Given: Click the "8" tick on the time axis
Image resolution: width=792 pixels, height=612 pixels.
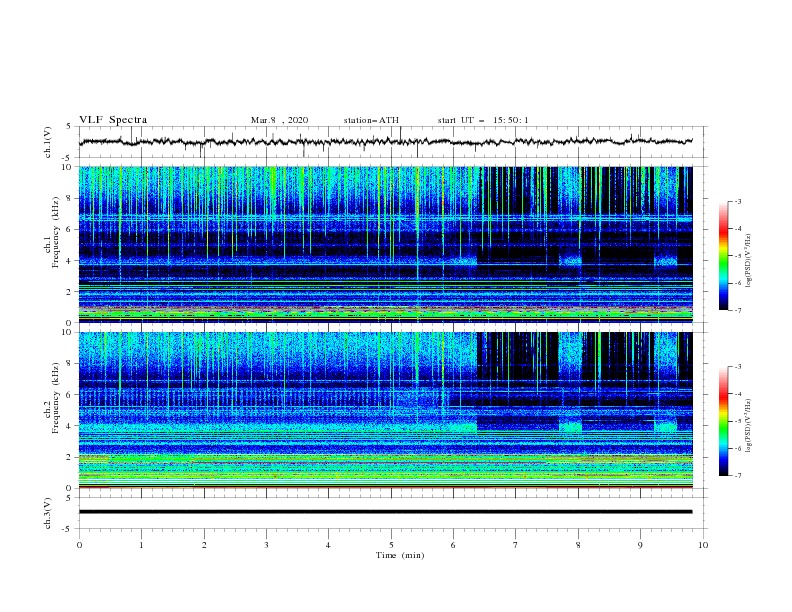Looking at the screenshot, I should [578, 545].
